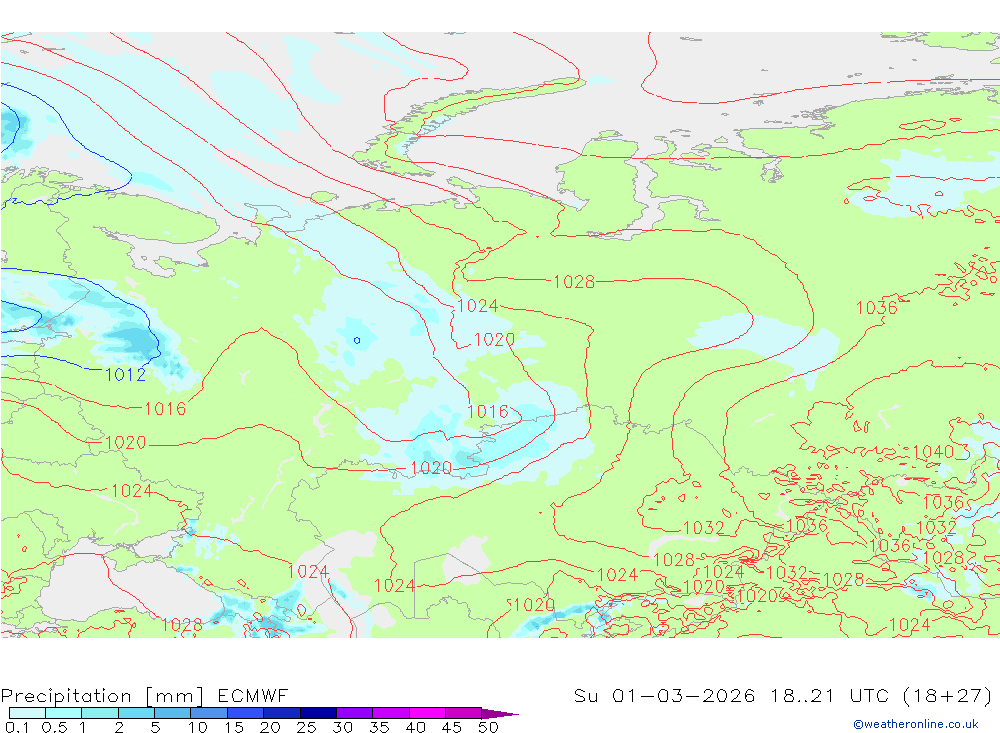
Task: Pick the 35–40 mm legend color
Action: 391,713
